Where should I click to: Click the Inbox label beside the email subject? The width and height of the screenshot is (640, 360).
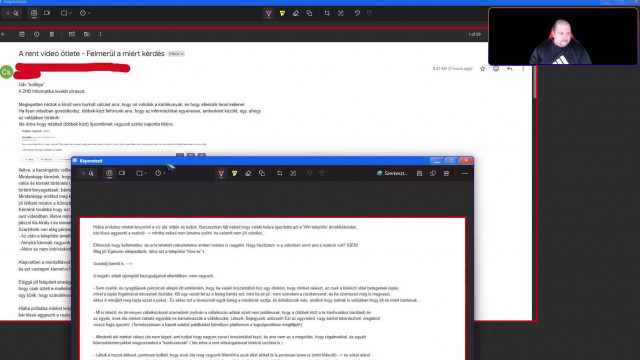[176, 54]
